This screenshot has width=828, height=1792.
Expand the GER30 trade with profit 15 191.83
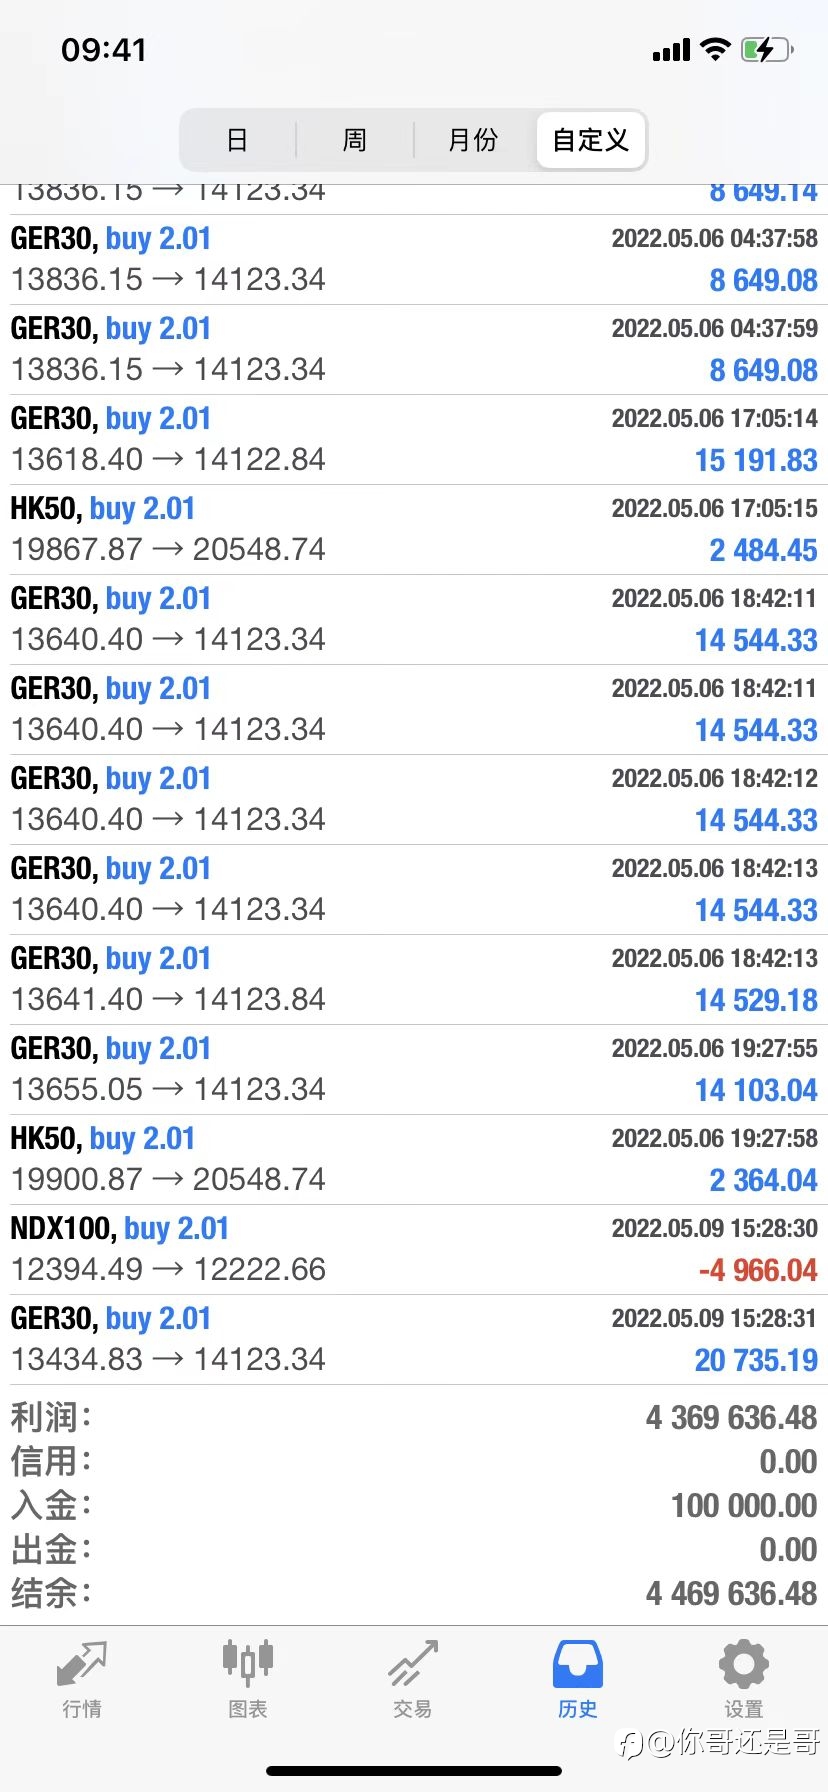414,439
